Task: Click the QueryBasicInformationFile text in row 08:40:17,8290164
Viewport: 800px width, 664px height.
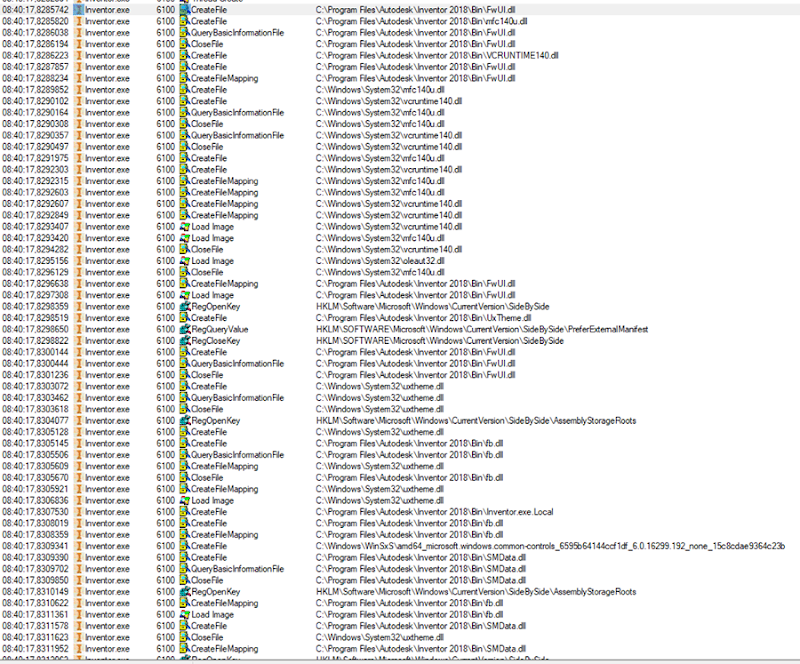Action: click(x=237, y=112)
